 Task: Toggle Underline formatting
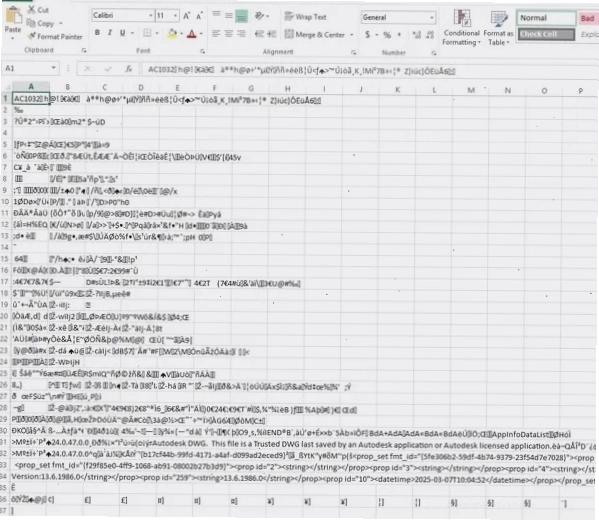123,33
